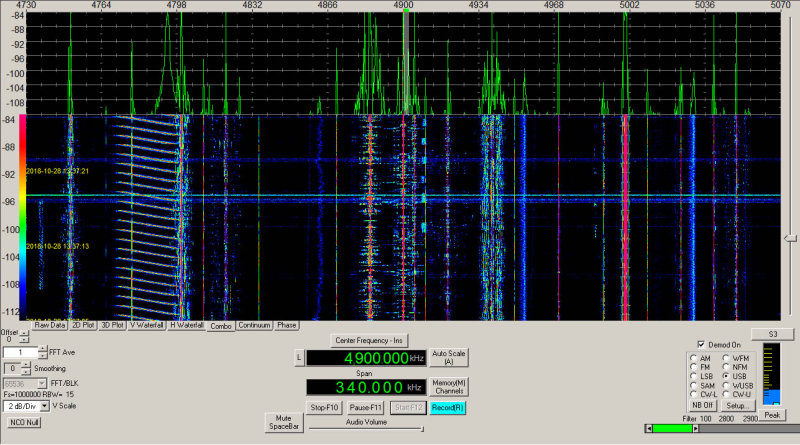Decrement the FFT Ave value
The height and width of the screenshot is (445, 800).
point(42,355)
